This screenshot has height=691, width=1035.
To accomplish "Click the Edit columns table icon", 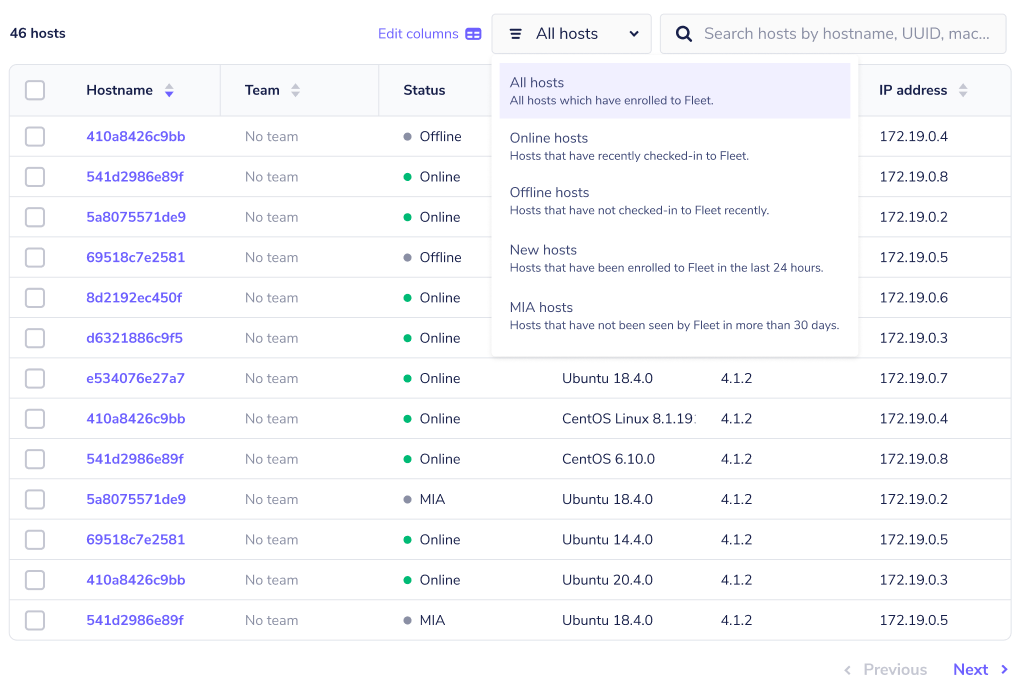I will (473, 34).
